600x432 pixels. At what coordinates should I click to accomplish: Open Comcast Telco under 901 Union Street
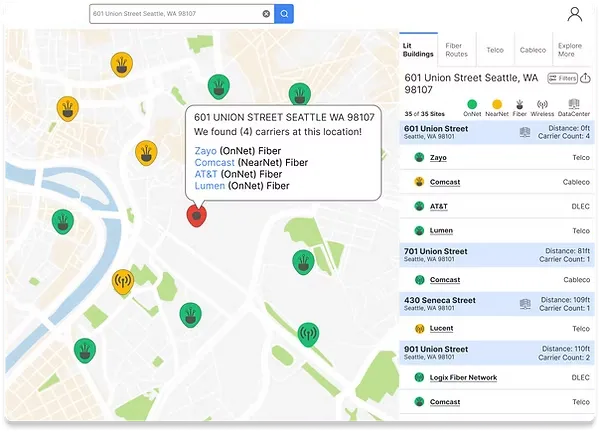(x=445, y=402)
